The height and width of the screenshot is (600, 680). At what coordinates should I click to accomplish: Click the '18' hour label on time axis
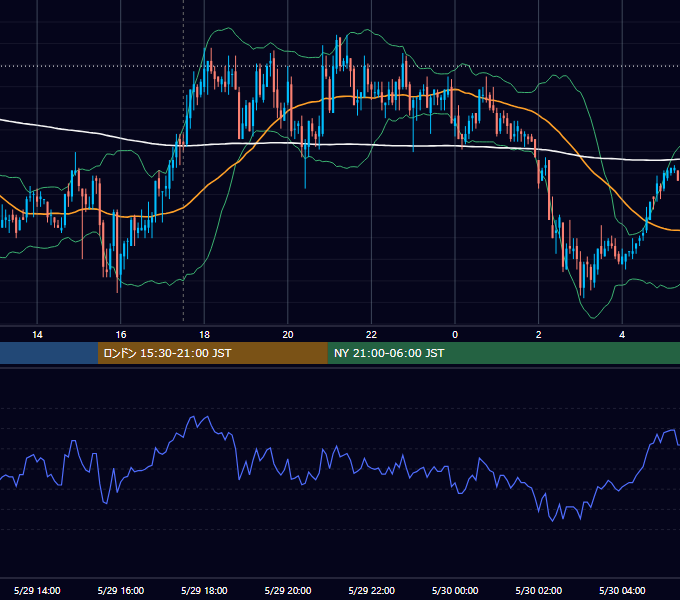point(204,335)
